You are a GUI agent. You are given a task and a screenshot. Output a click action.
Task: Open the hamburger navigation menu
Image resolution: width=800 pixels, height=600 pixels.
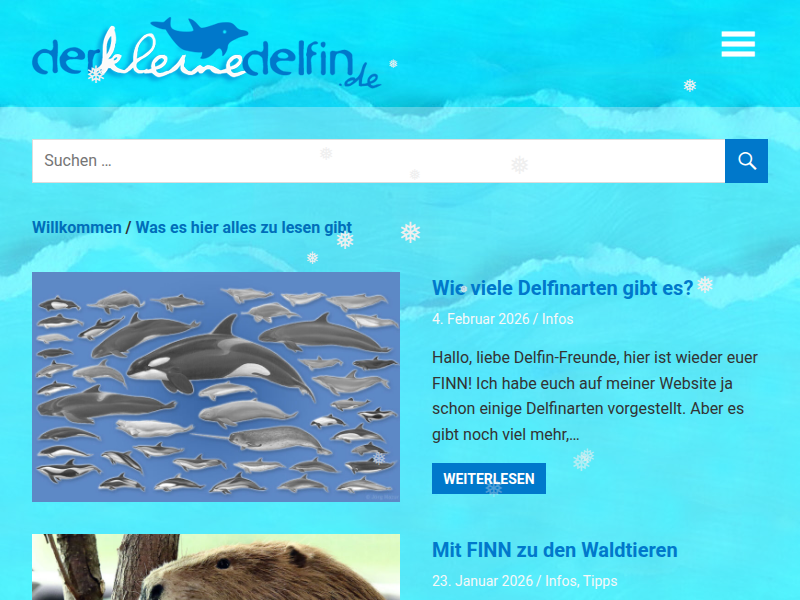[738, 44]
